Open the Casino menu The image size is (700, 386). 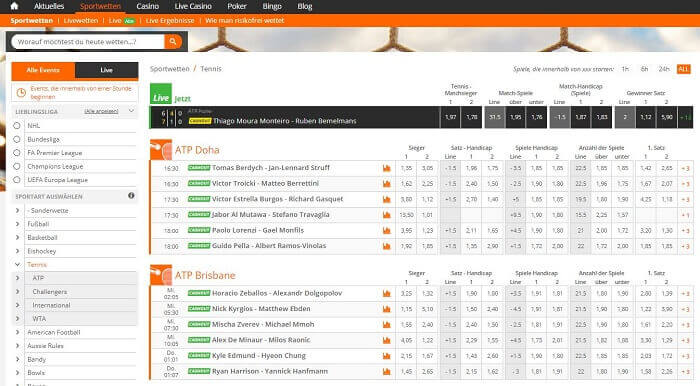[147, 6]
